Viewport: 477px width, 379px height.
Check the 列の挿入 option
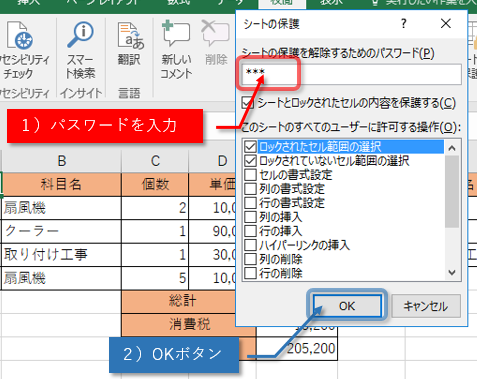tap(250, 217)
